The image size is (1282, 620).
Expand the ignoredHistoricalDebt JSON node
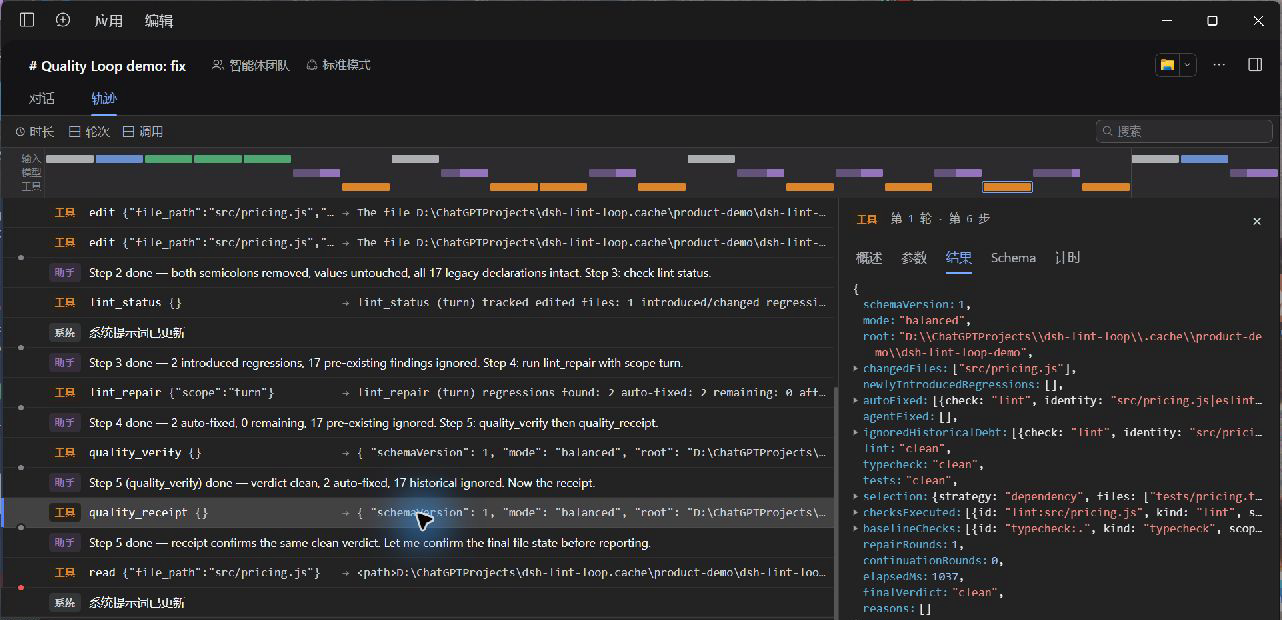click(856, 433)
